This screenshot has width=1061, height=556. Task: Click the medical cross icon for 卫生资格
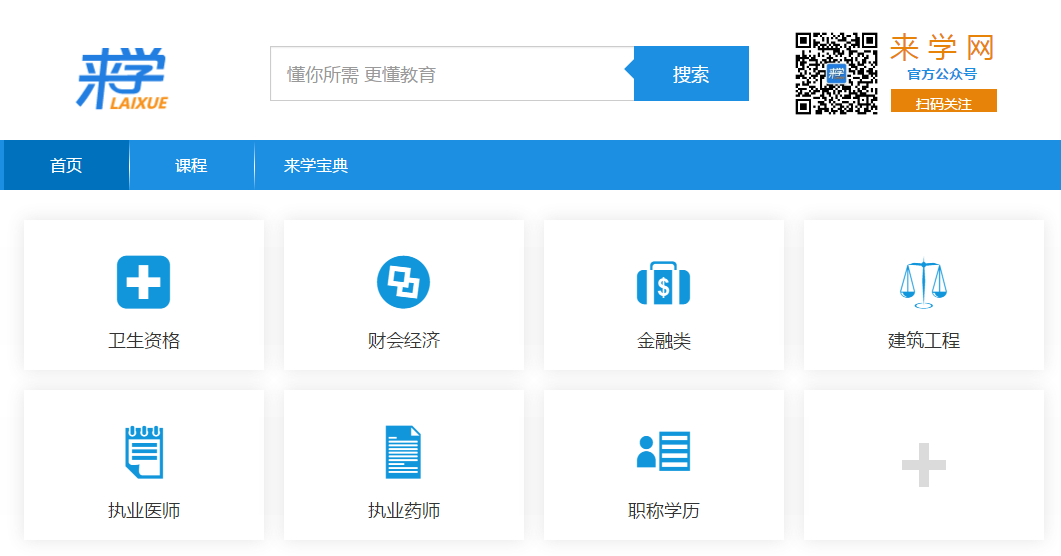143,282
